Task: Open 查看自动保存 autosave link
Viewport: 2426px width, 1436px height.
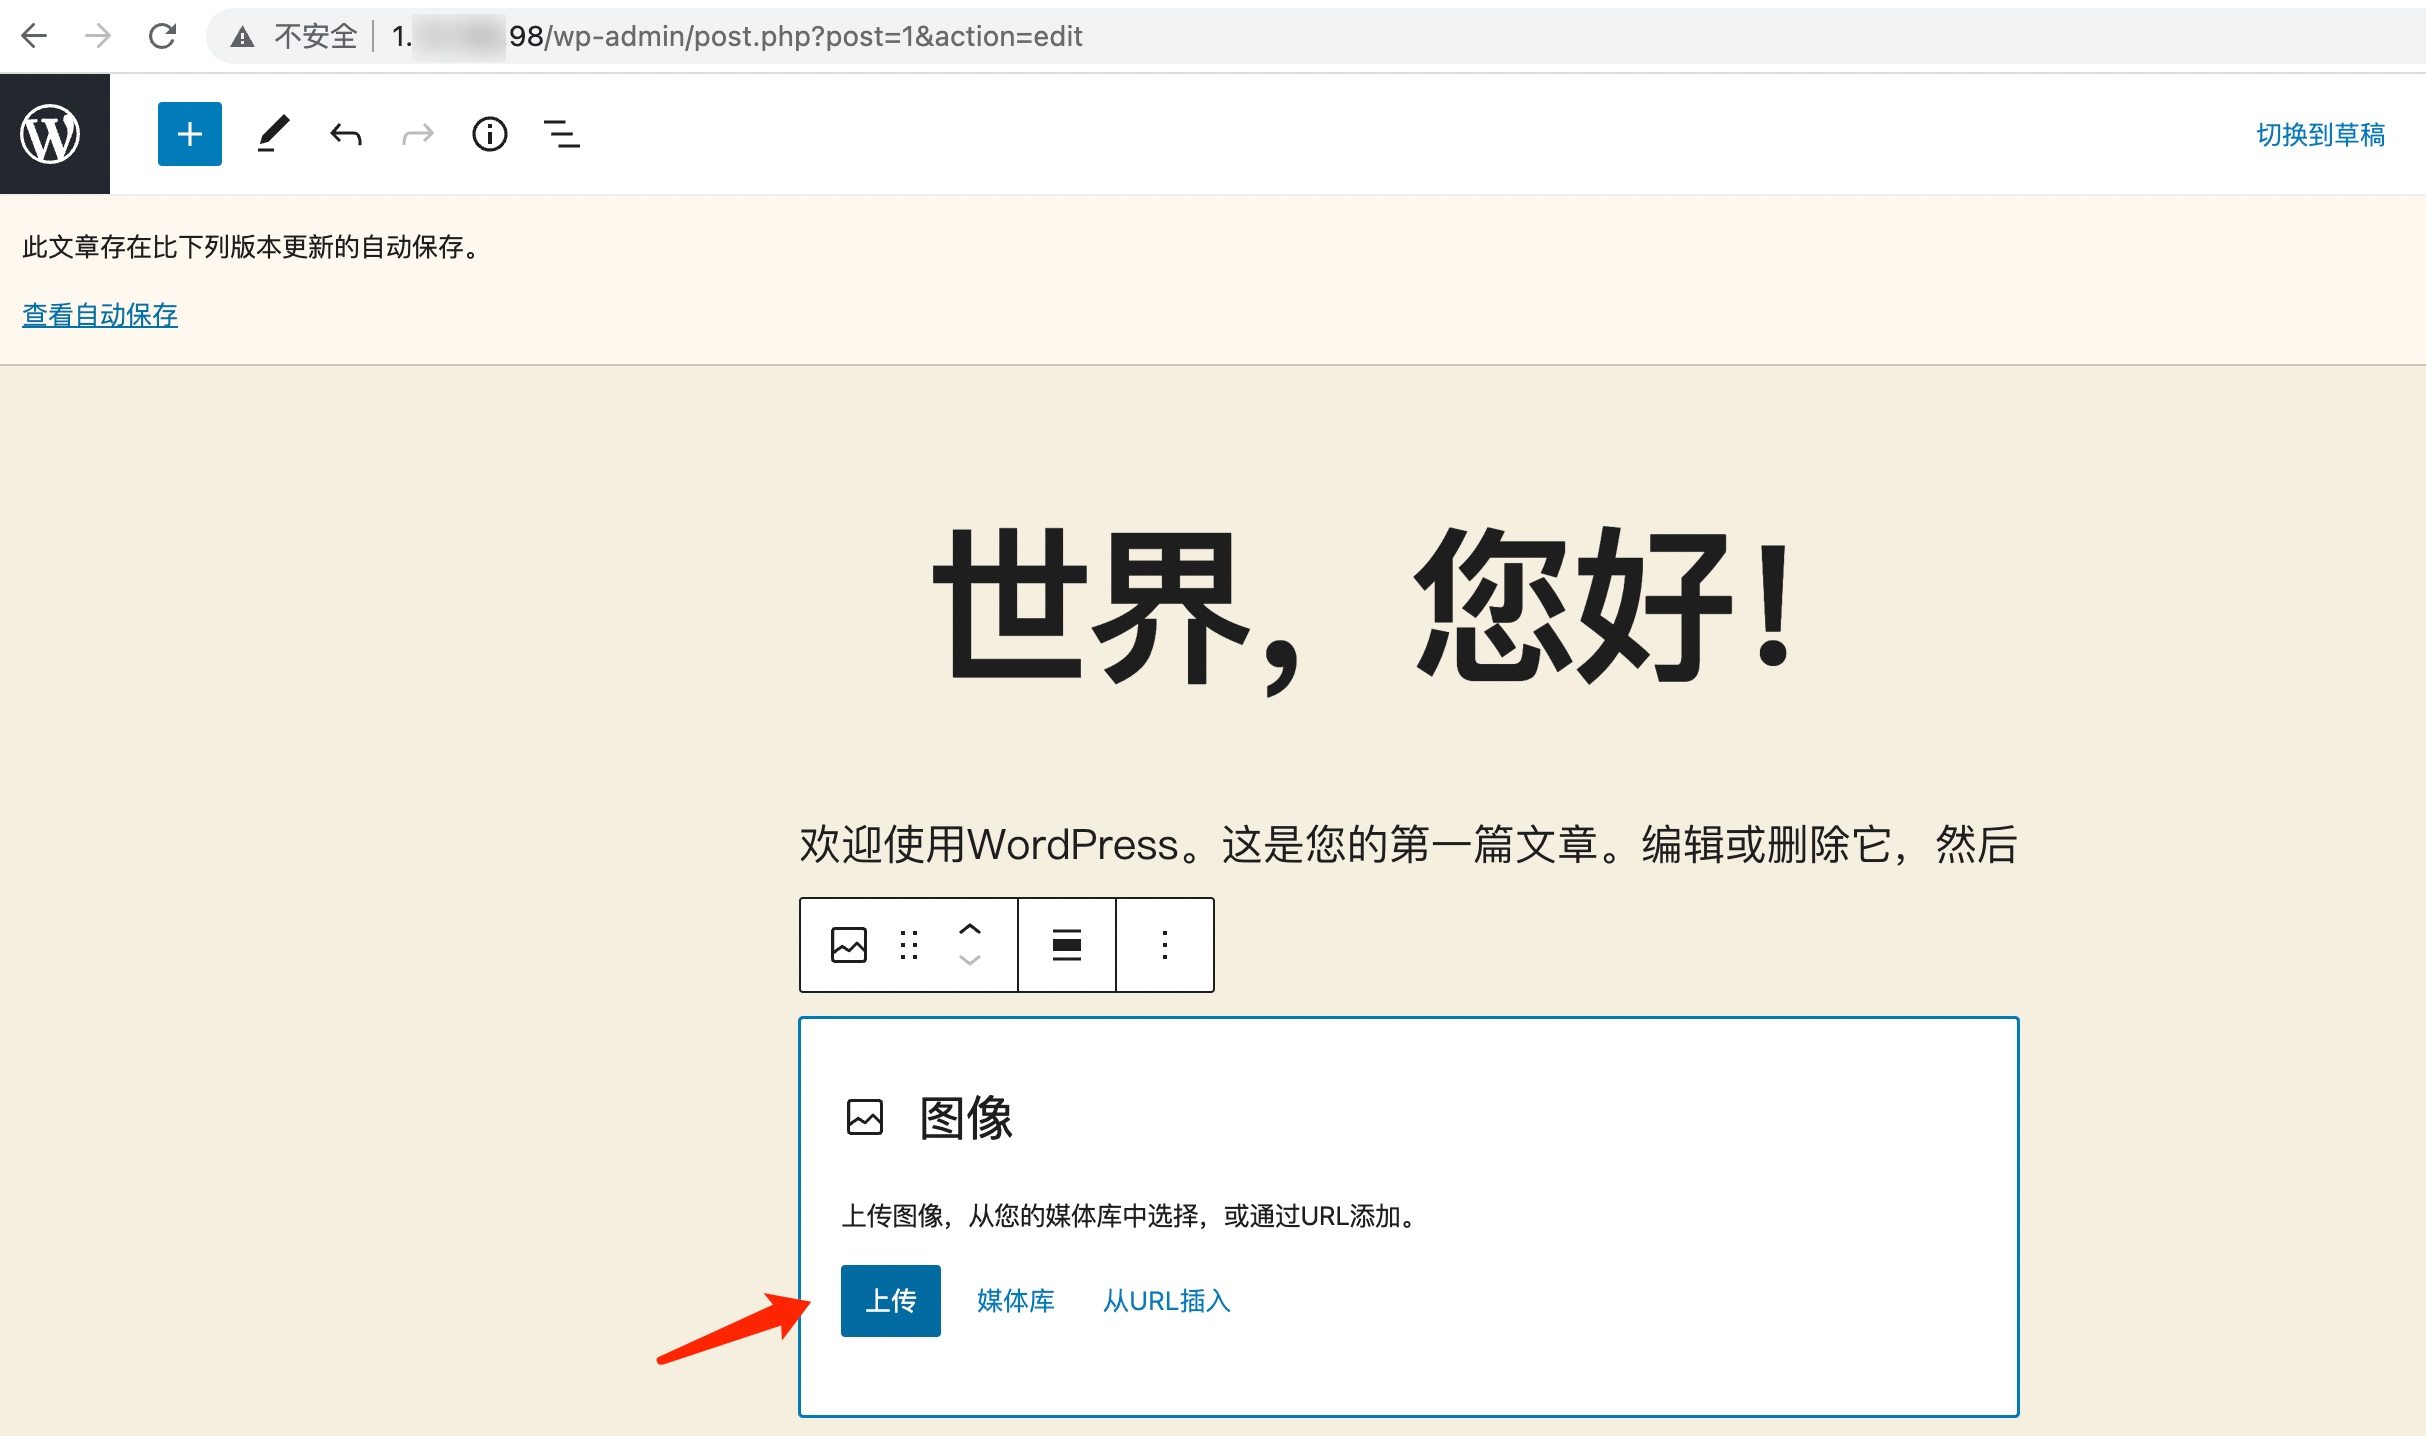Action: (x=100, y=315)
